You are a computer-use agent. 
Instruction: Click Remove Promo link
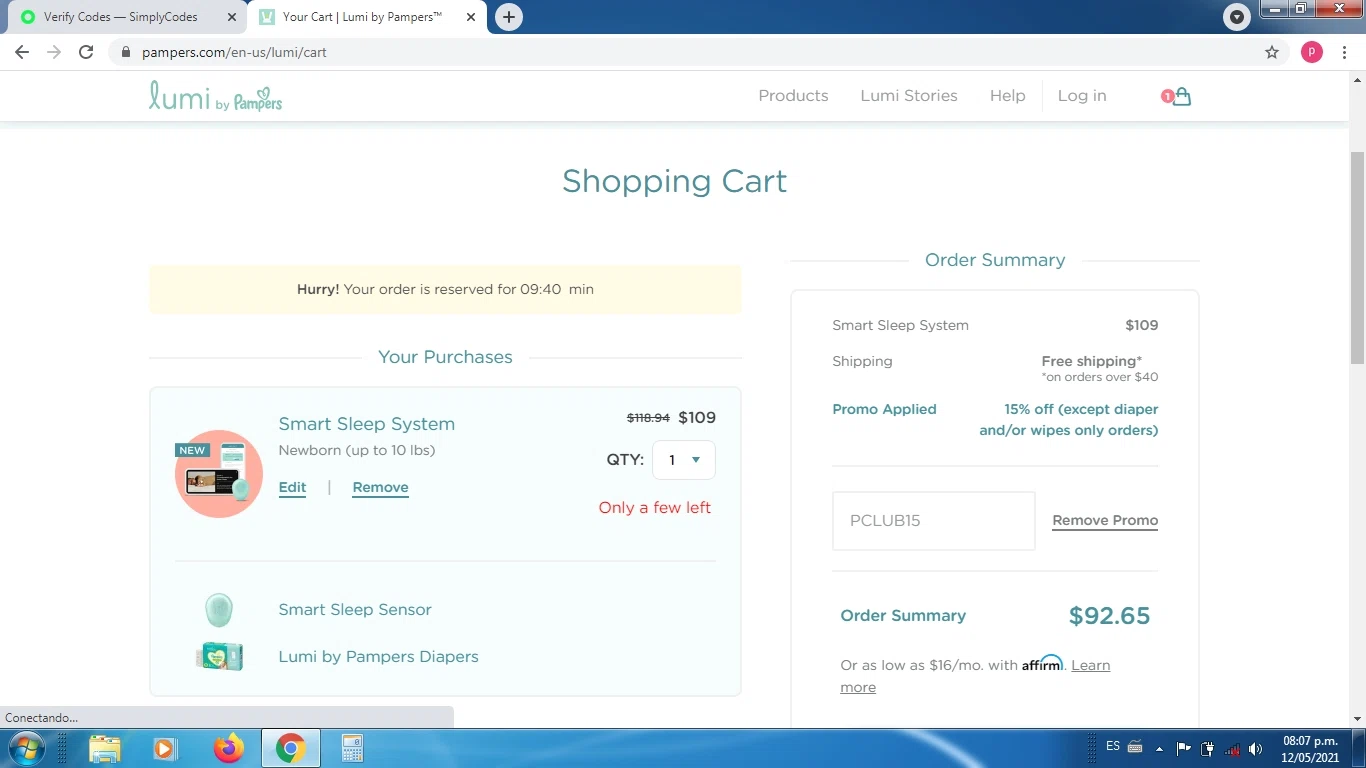pyautogui.click(x=1105, y=521)
